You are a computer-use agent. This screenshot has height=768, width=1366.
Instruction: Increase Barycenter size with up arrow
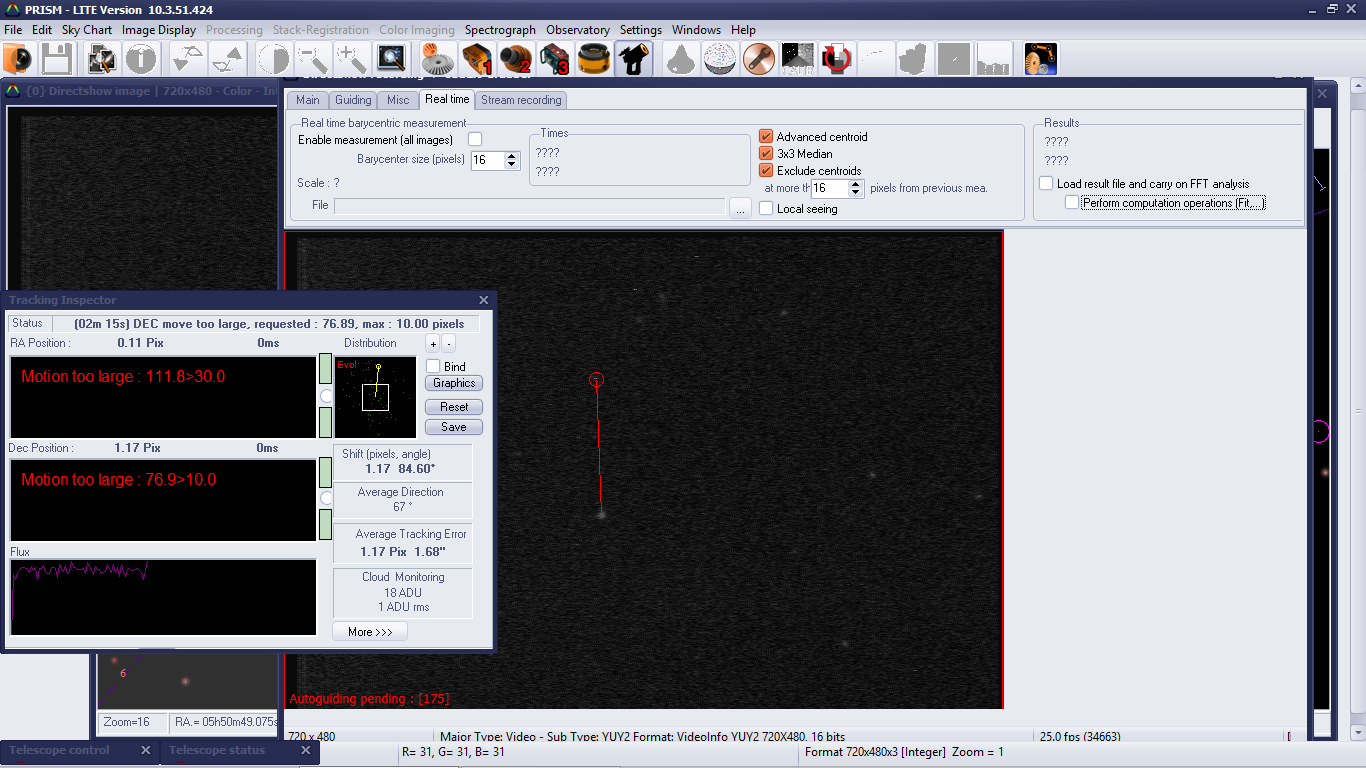click(513, 156)
